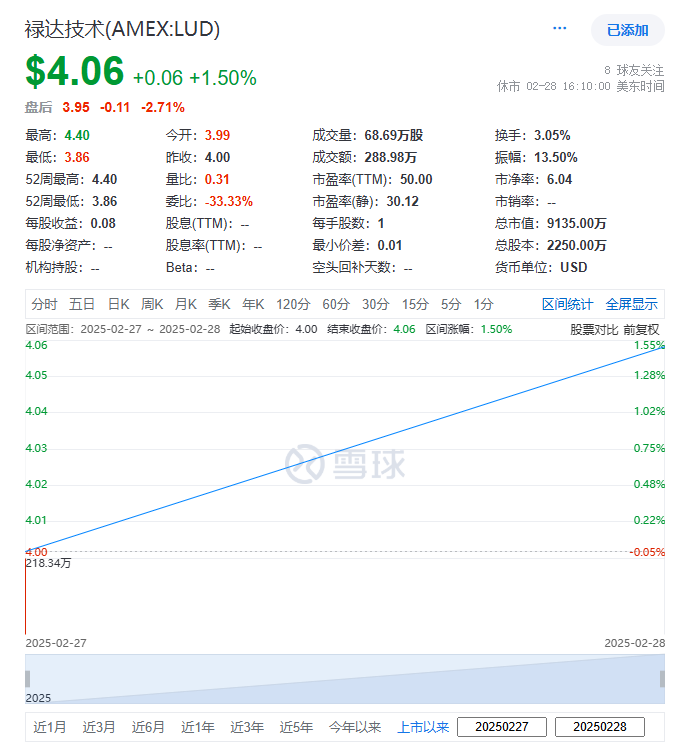Switch to the 15分 interval tab
This screenshot has width=689, height=751.
tap(415, 304)
